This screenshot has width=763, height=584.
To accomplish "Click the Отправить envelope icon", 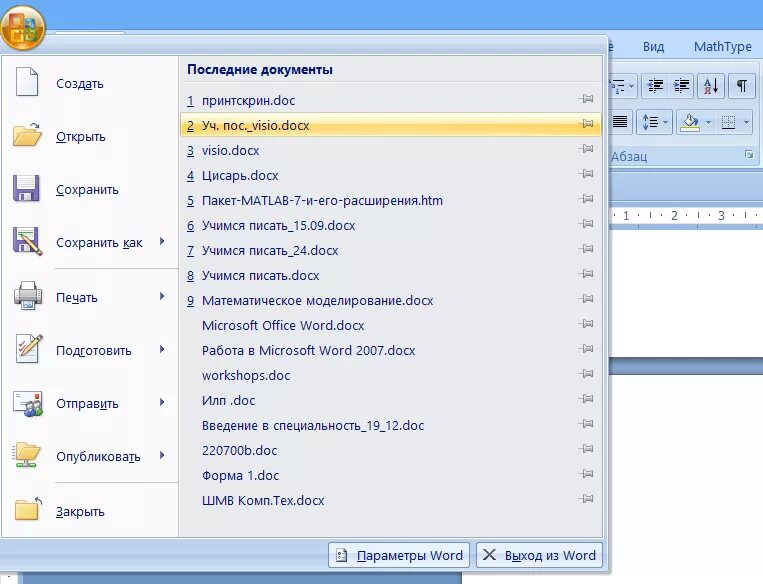I will [x=28, y=403].
